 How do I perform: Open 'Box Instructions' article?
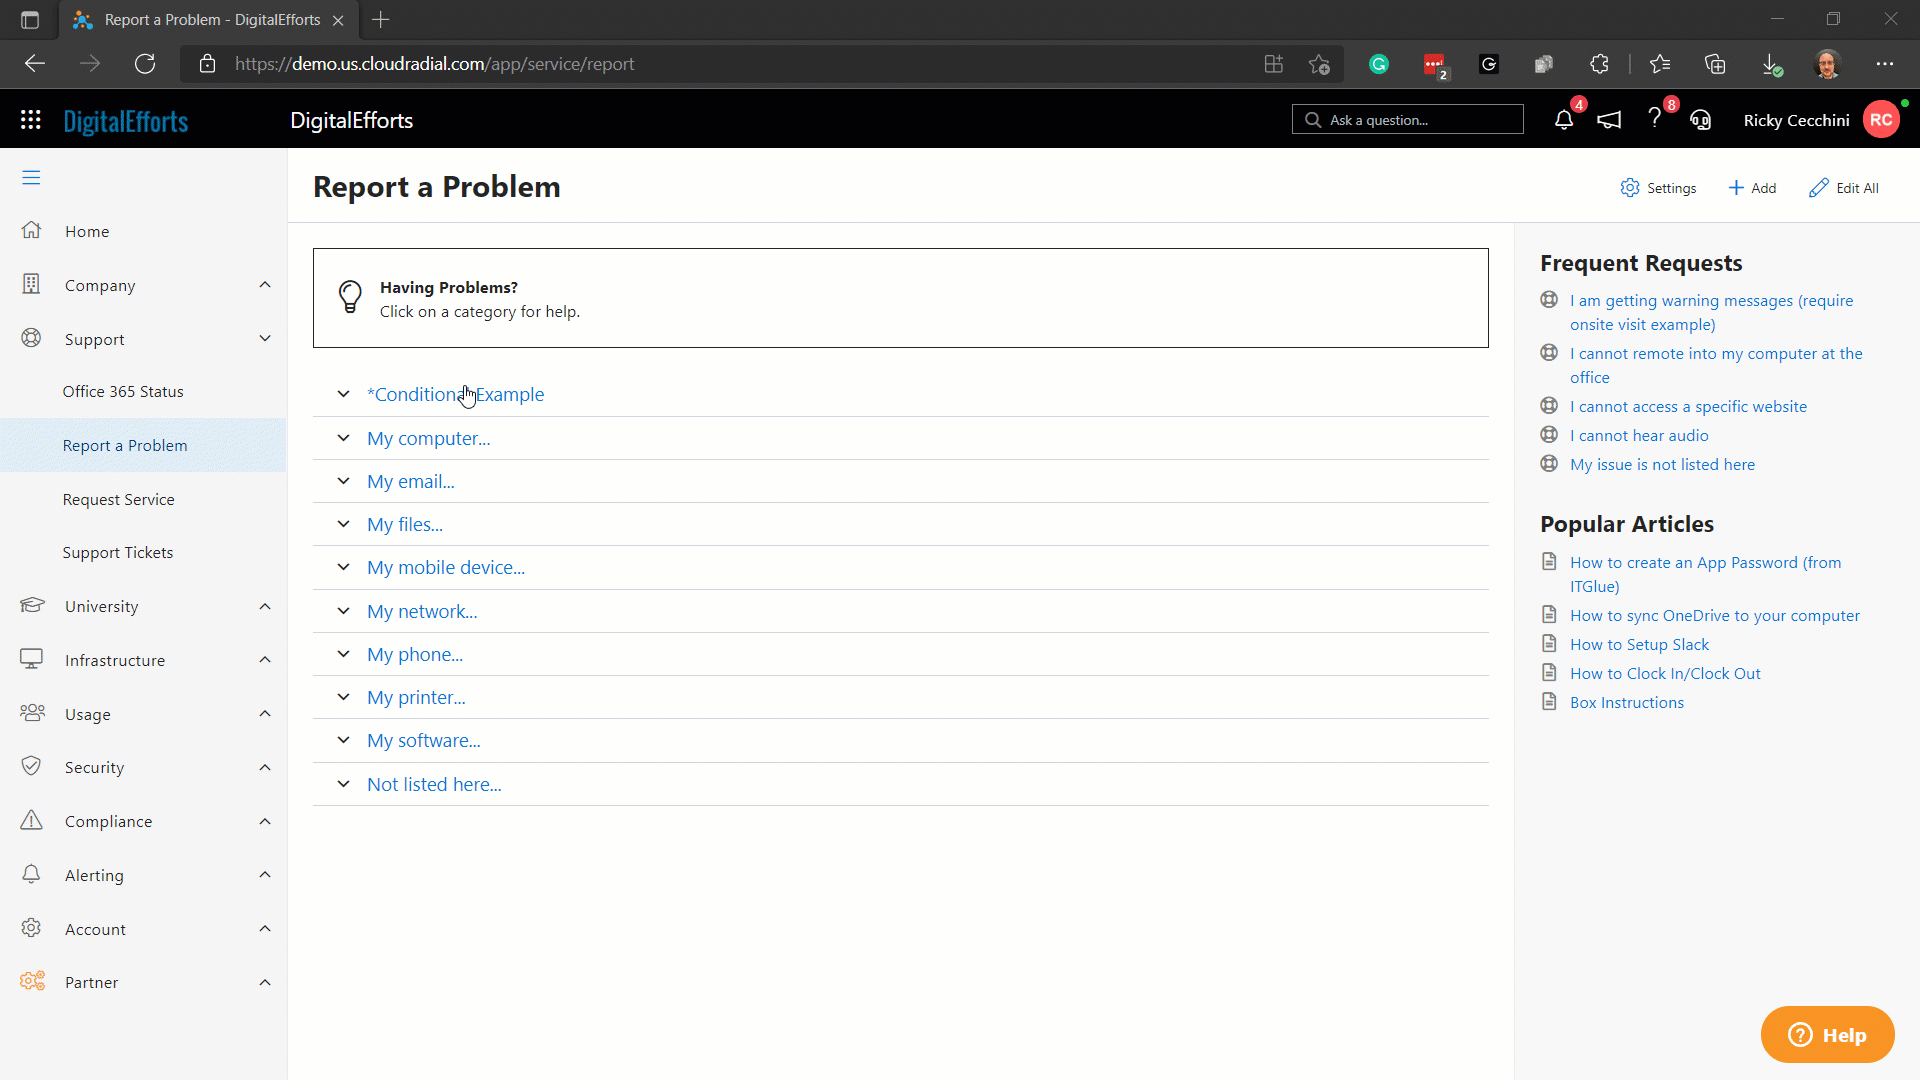[1627, 703]
